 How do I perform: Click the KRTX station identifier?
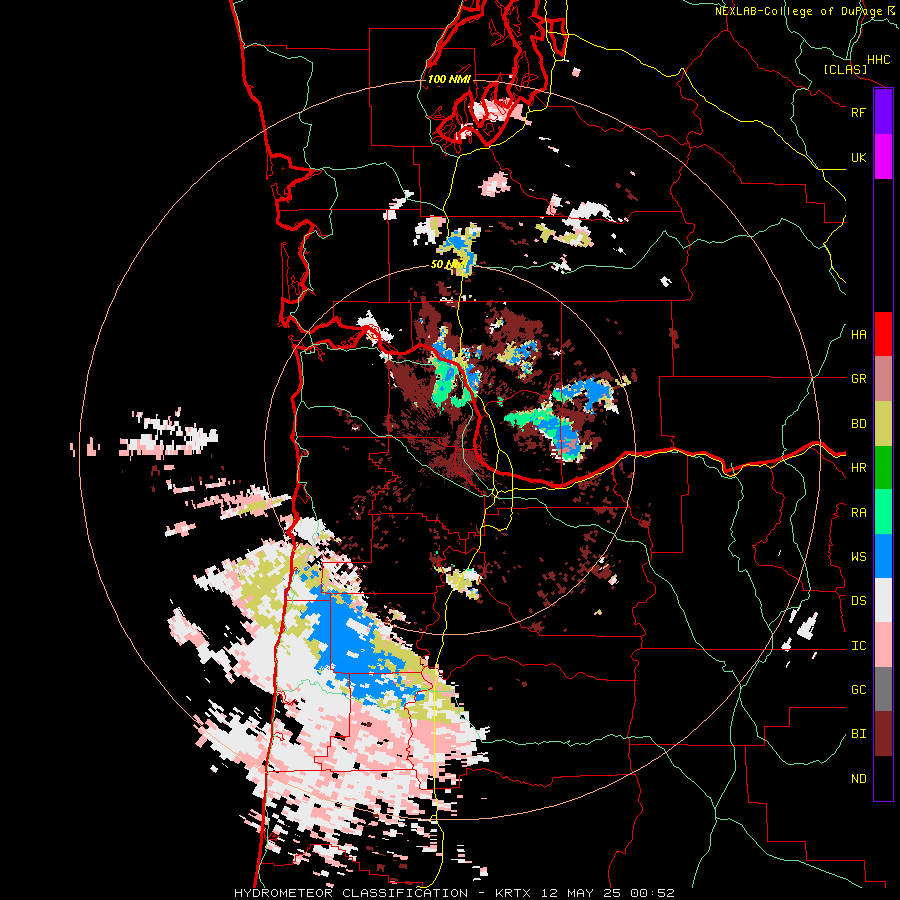click(515, 893)
